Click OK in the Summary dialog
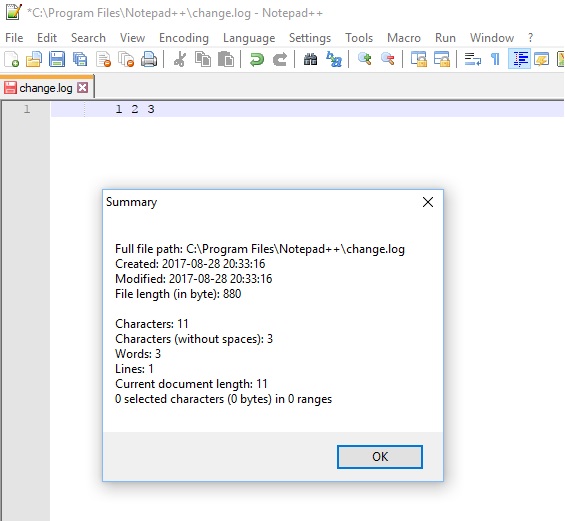 380,457
